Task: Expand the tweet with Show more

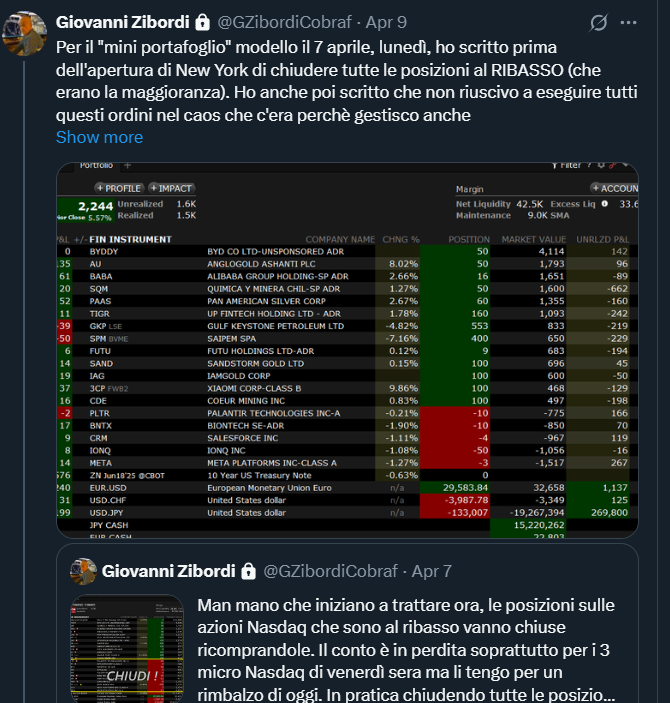Action: [99, 137]
